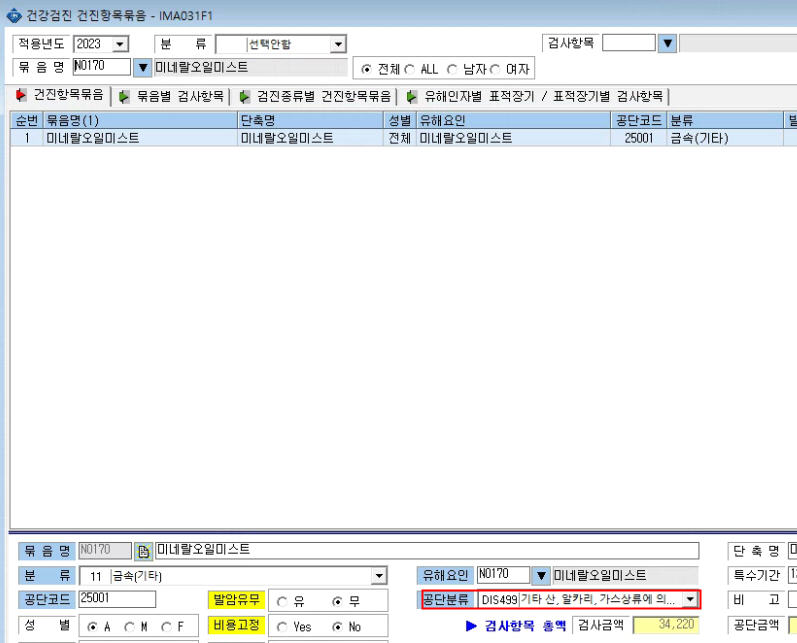
Task: Click green arrow icon beside 묶음별 검사항목
Action: pos(124,97)
